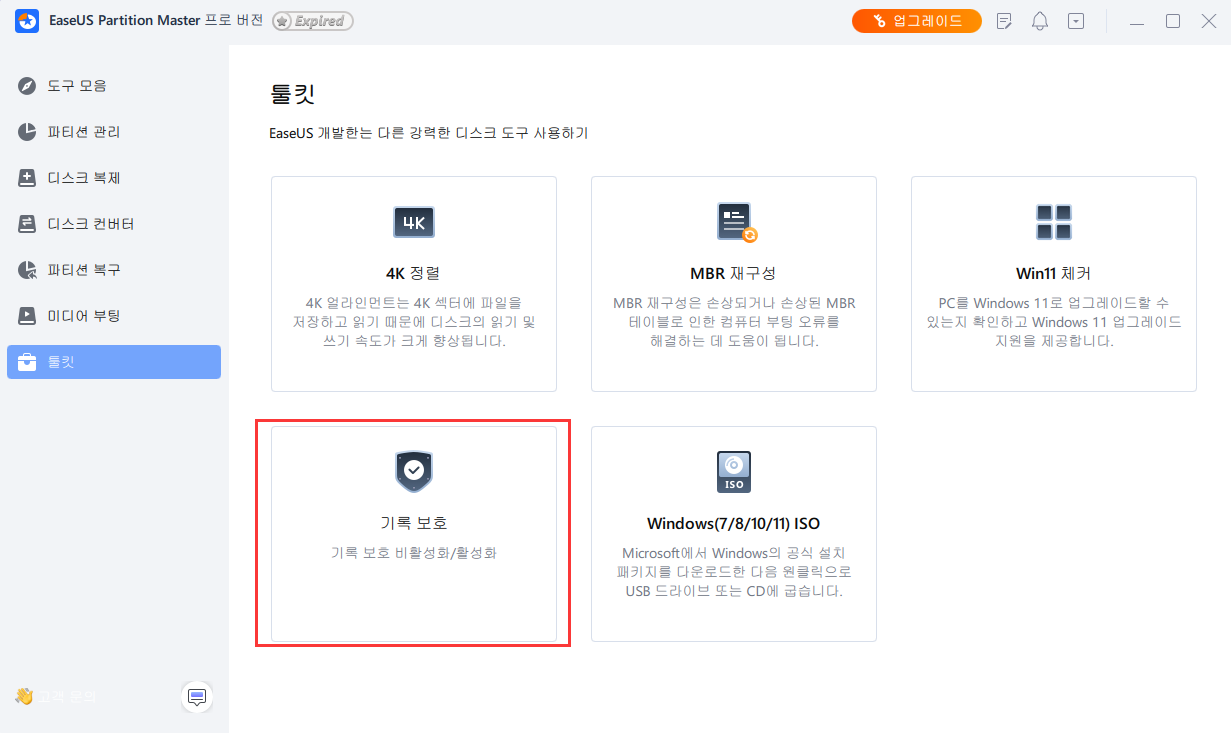Open the Win11 체커 tool title
The image size is (1231, 733).
coord(1054,273)
